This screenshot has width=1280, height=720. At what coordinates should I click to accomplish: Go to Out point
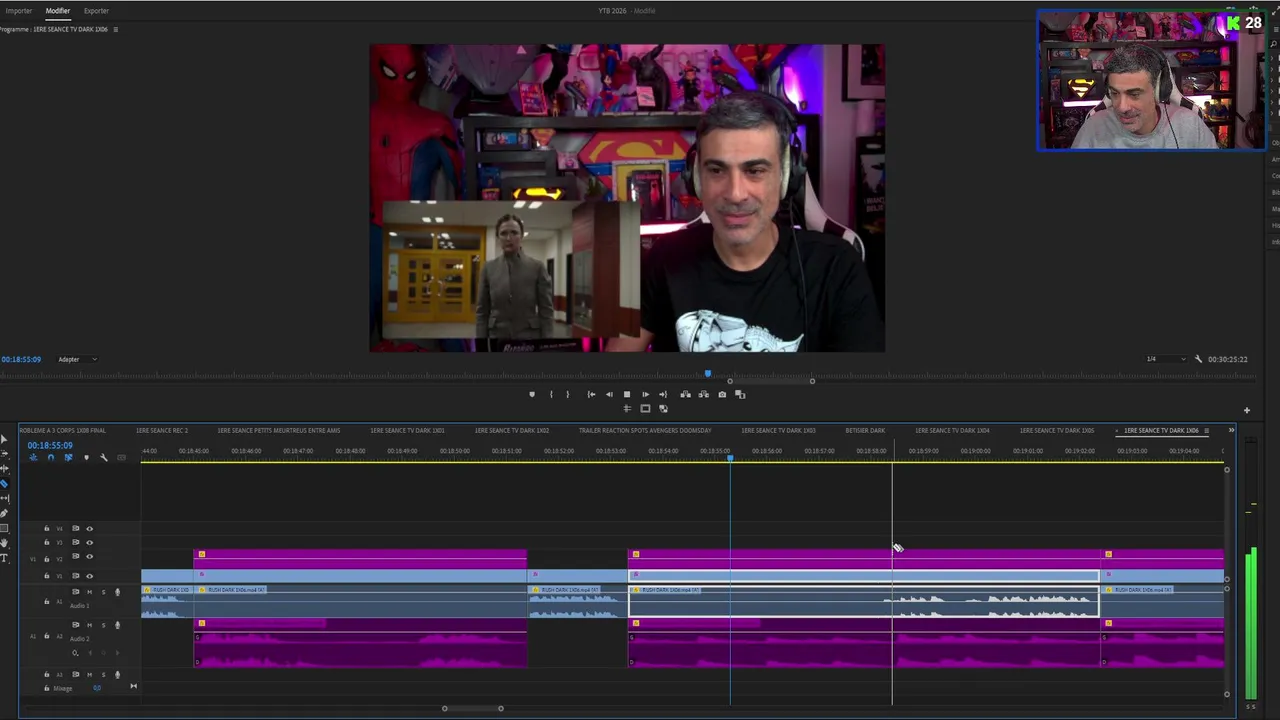pos(663,394)
